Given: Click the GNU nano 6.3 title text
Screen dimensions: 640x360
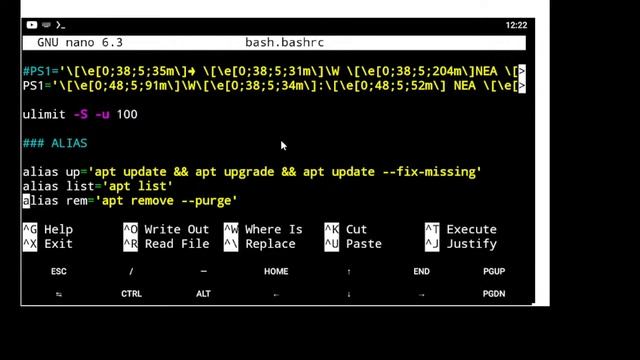Looking at the screenshot, I should 80,42.
